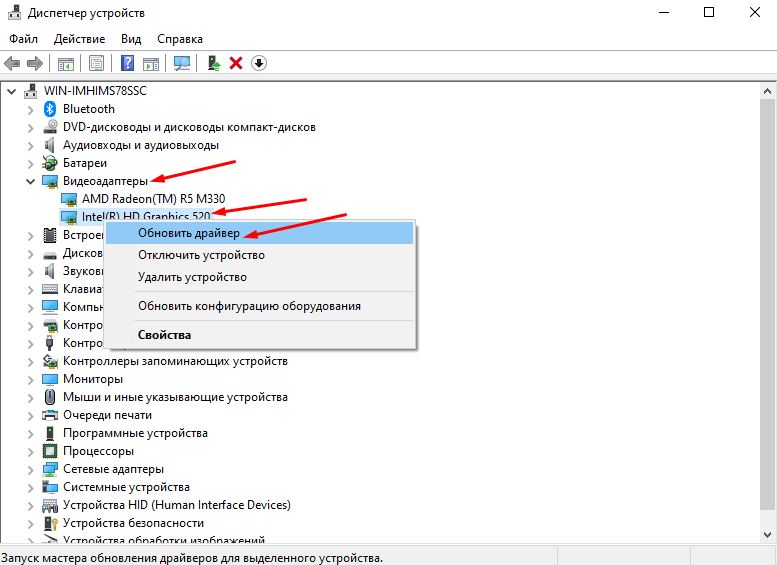Viewport: 777px width, 565px height.
Task: Click the Видеоадаптеры display adapter icon
Action: (50, 181)
